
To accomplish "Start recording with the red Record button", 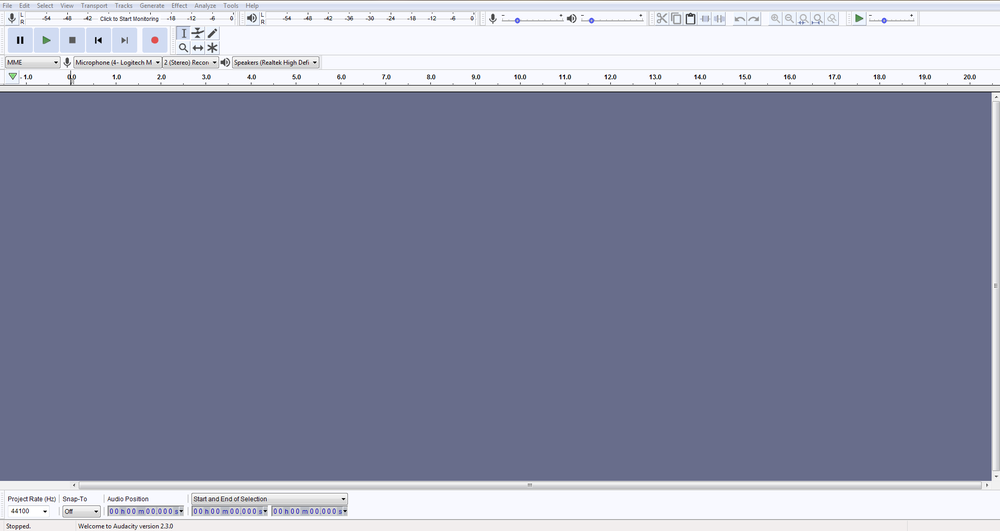I will coord(154,40).
